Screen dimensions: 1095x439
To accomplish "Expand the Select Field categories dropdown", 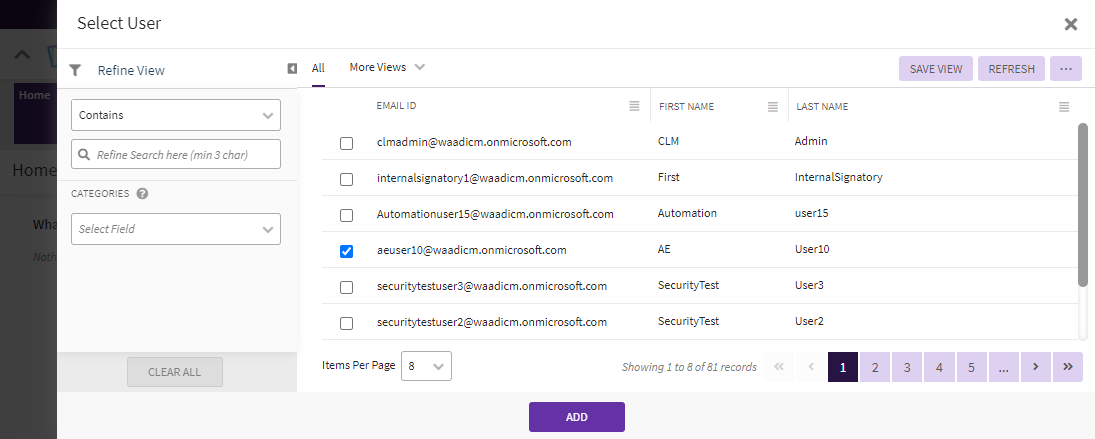I will point(176,229).
